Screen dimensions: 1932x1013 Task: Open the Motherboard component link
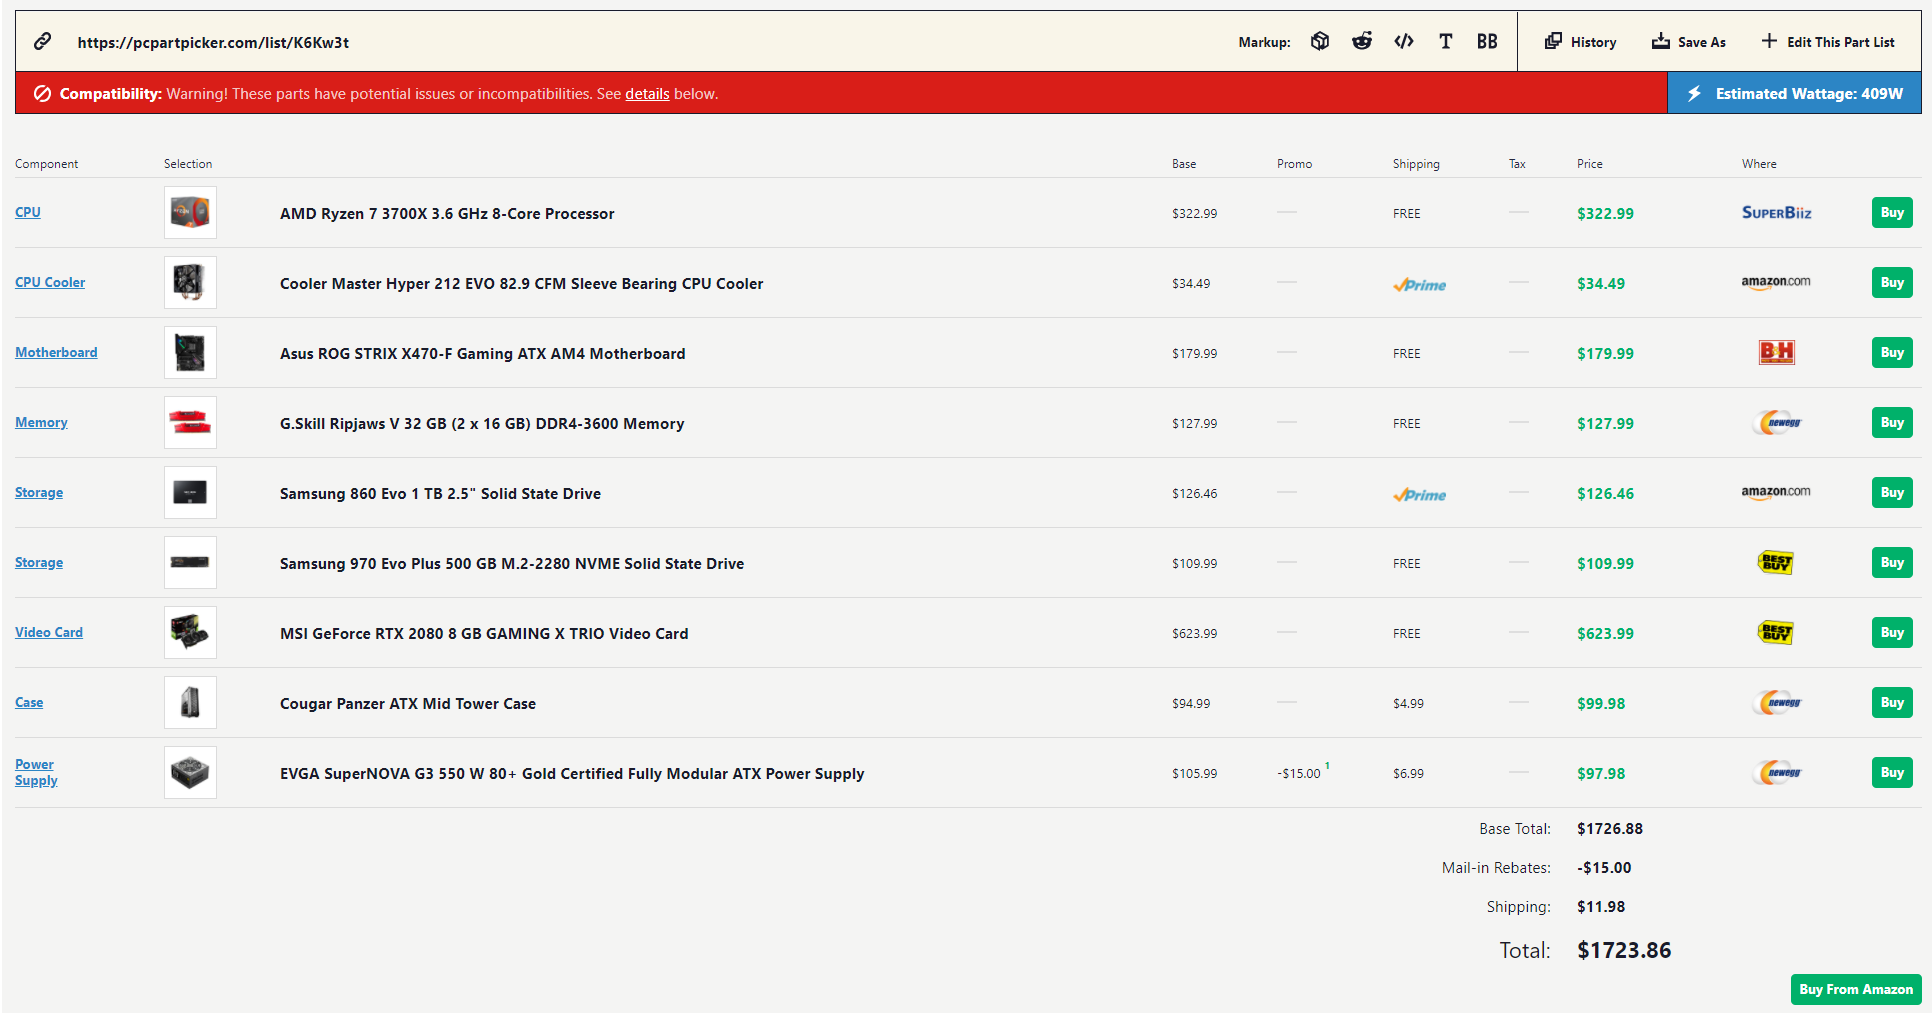pos(56,353)
